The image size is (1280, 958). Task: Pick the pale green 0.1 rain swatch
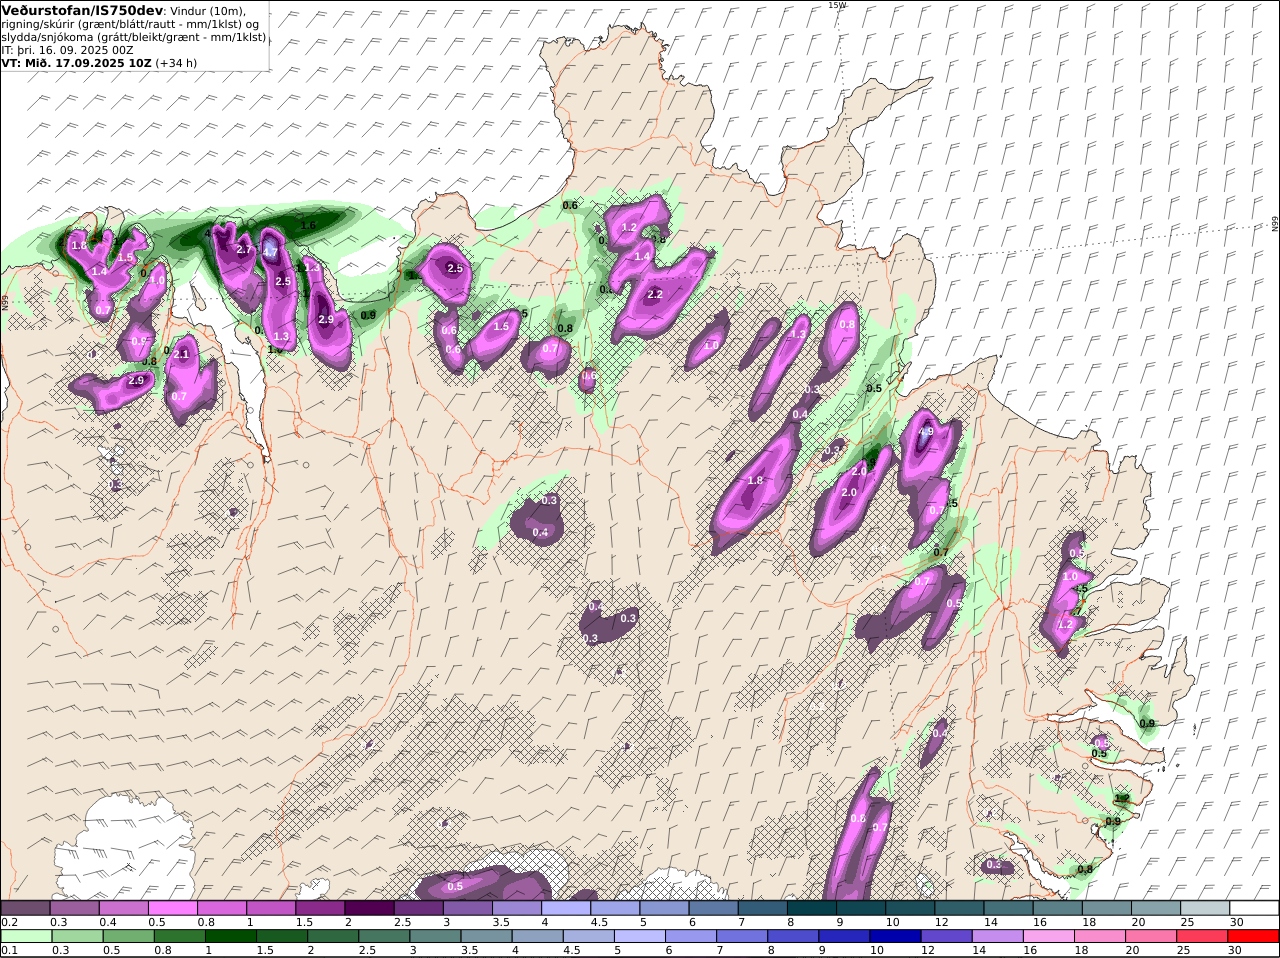25,936
